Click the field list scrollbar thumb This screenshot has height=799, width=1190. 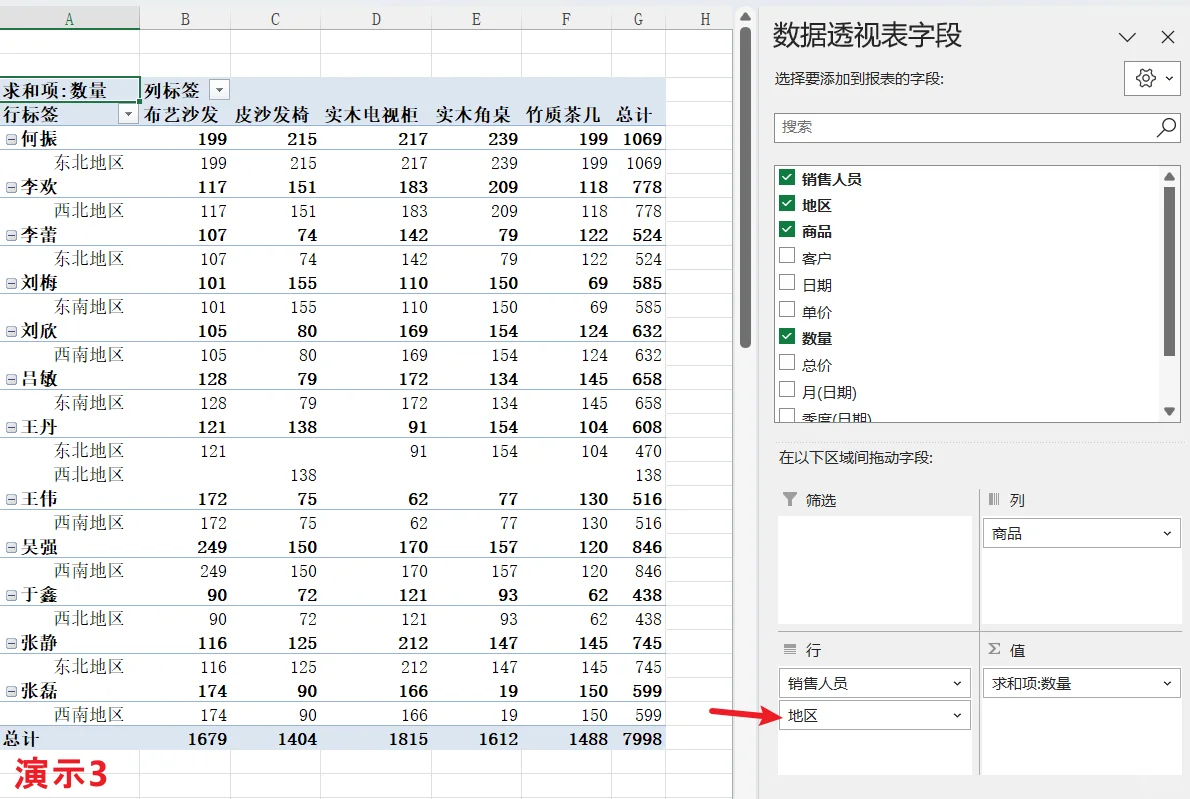click(x=1169, y=270)
